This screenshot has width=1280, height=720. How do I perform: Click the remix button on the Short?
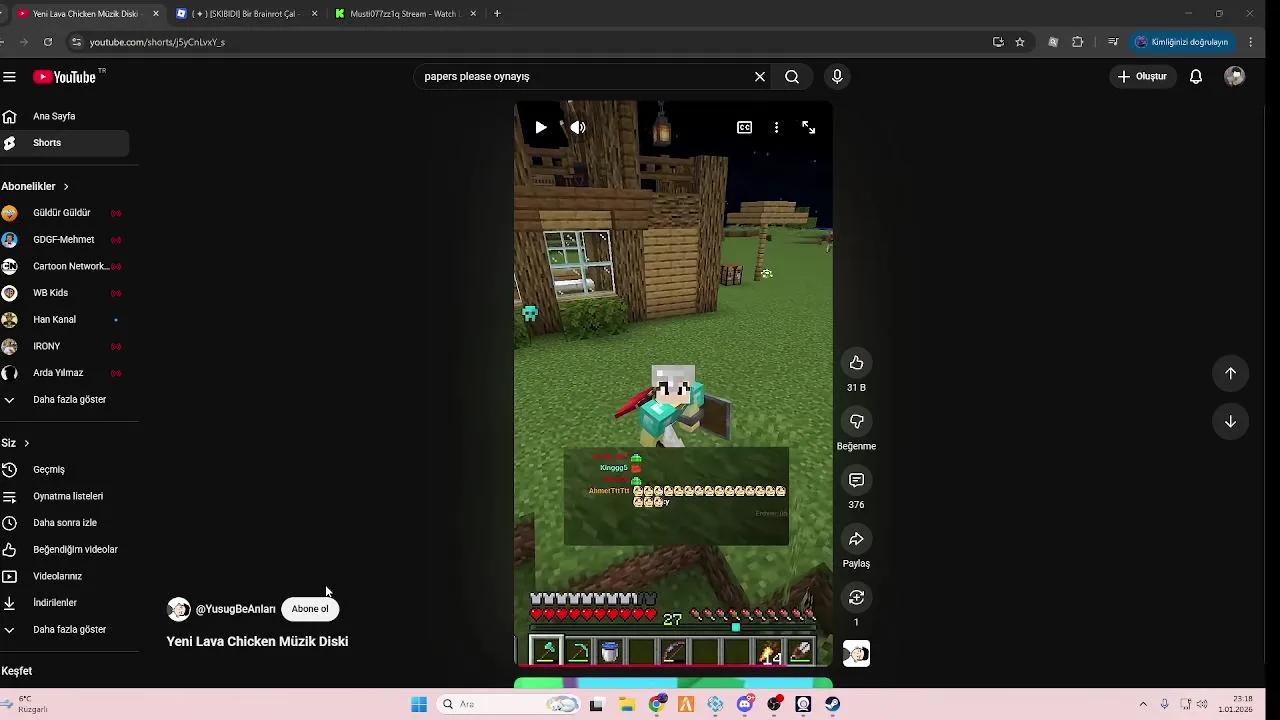[856, 598]
